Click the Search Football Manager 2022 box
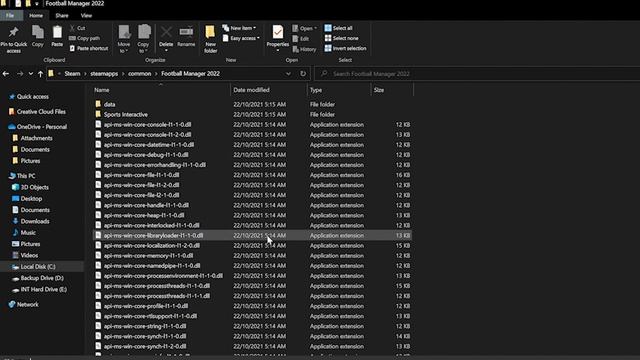This screenshot has height=360, width=640. [x=478, y=74]
